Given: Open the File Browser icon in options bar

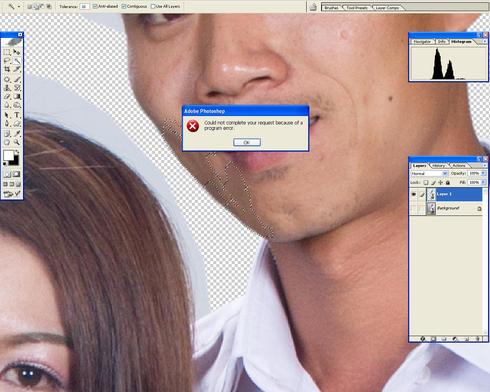Looking at the screenshot, I should pos(313,7).
